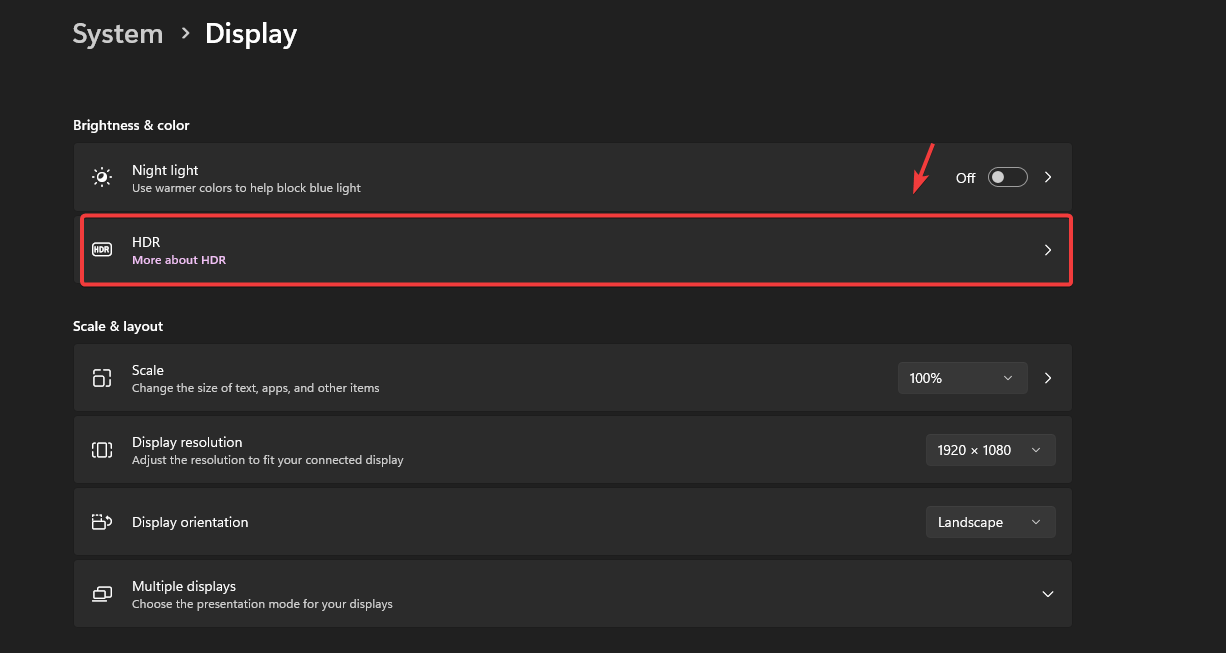
Task: Go back to System in breadcrumb
Action: coord(118,34)
